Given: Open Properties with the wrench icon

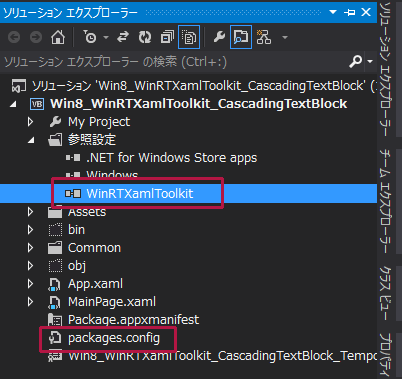Looking at the screenshot, I should pyautogui.click(x=219, y=37).
